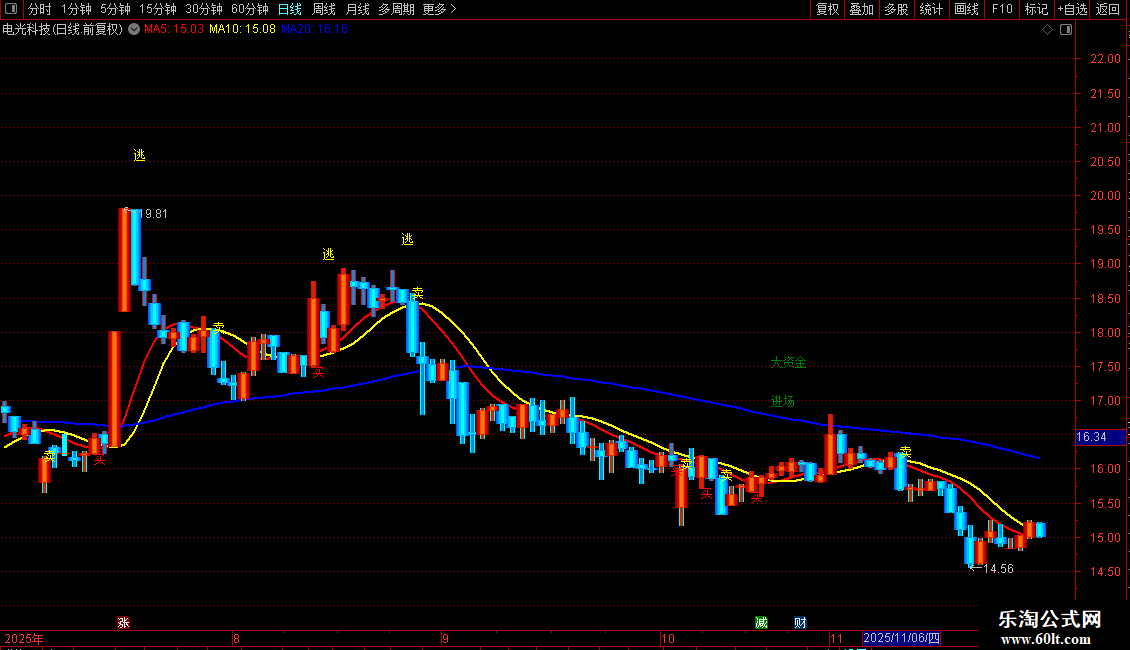This screenshot has width=1130, height=650.
Task: Click the 2025年 axis label
Action: tap(24, 638)
